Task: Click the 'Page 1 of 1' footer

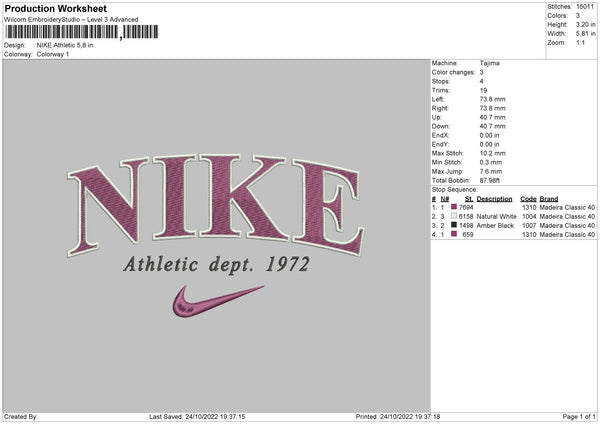Action: [579, 417]
